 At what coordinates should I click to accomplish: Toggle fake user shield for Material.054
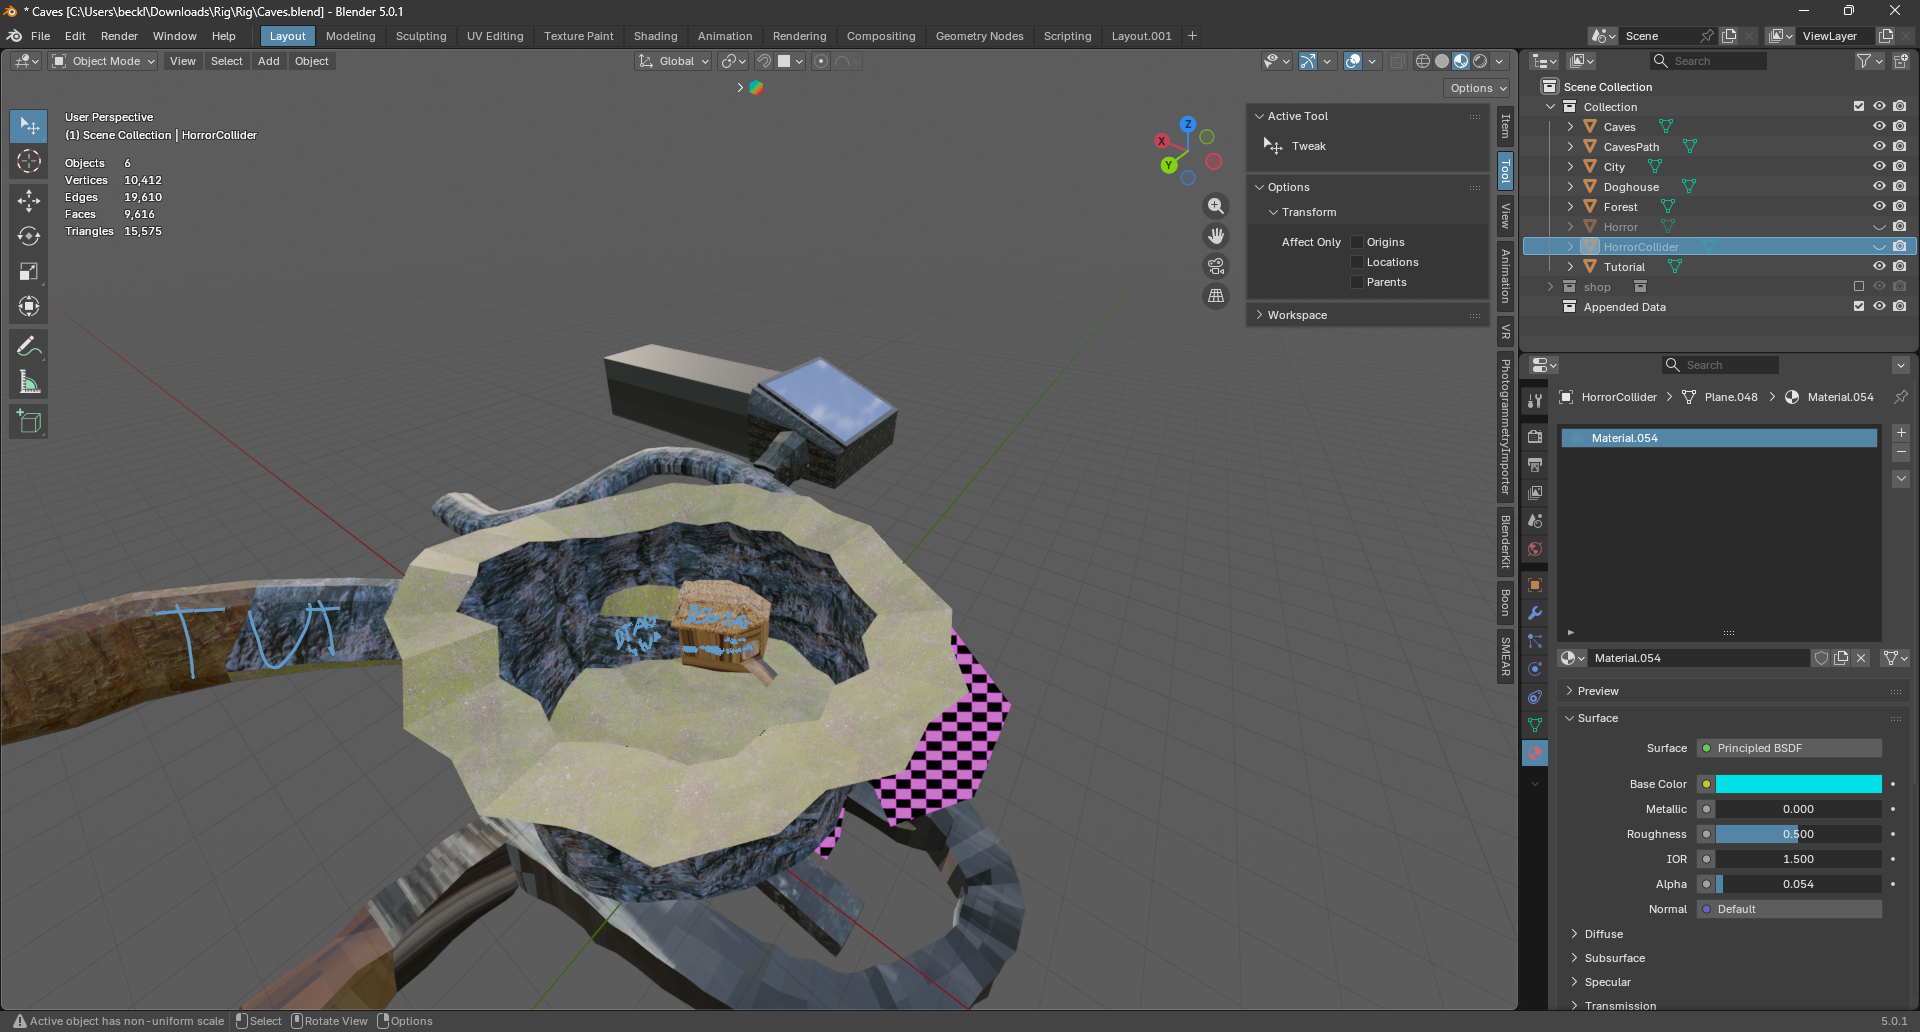tap(1822, 658)
